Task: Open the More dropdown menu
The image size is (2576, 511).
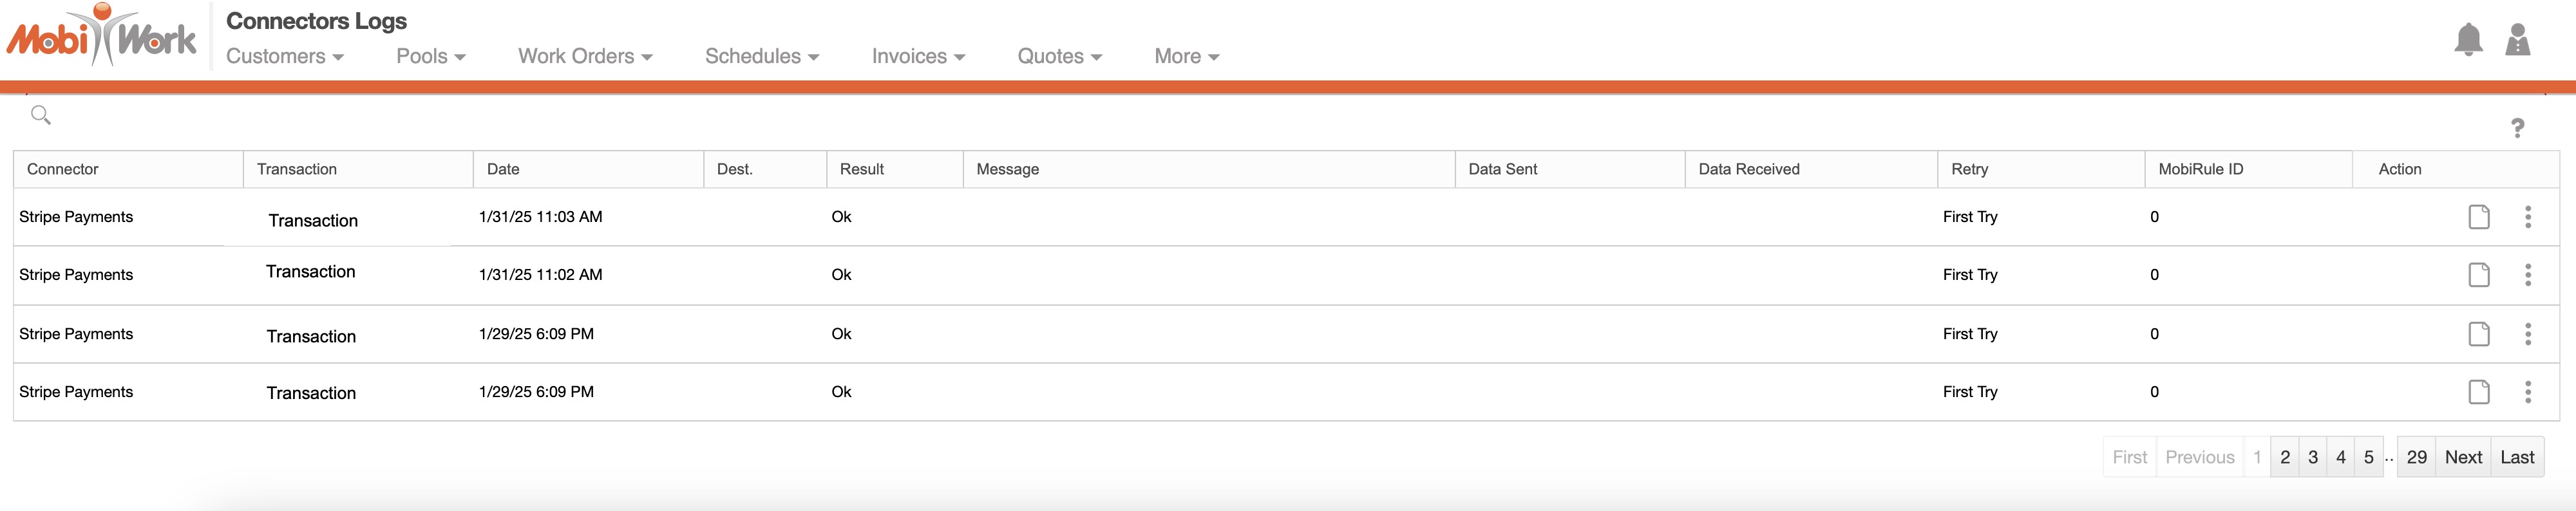Action: coord(1186,57)
